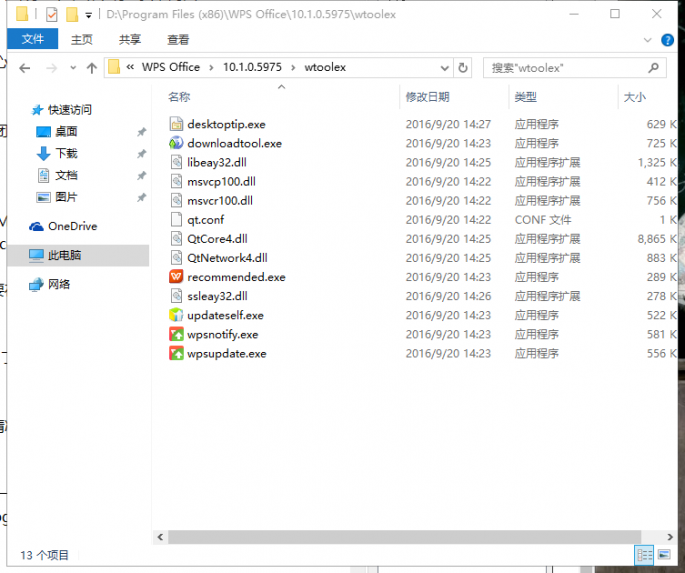Click the search magnifier icon

[654, 68]
